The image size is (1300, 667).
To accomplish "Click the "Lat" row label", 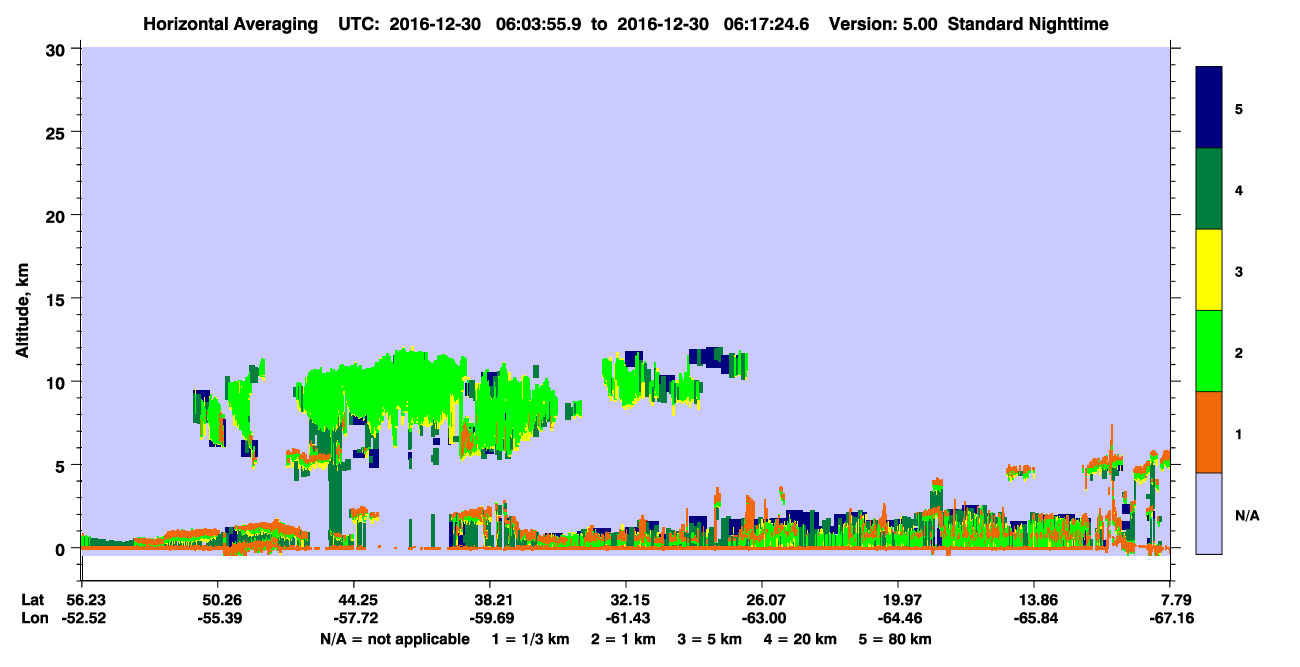I will point(32,600).
